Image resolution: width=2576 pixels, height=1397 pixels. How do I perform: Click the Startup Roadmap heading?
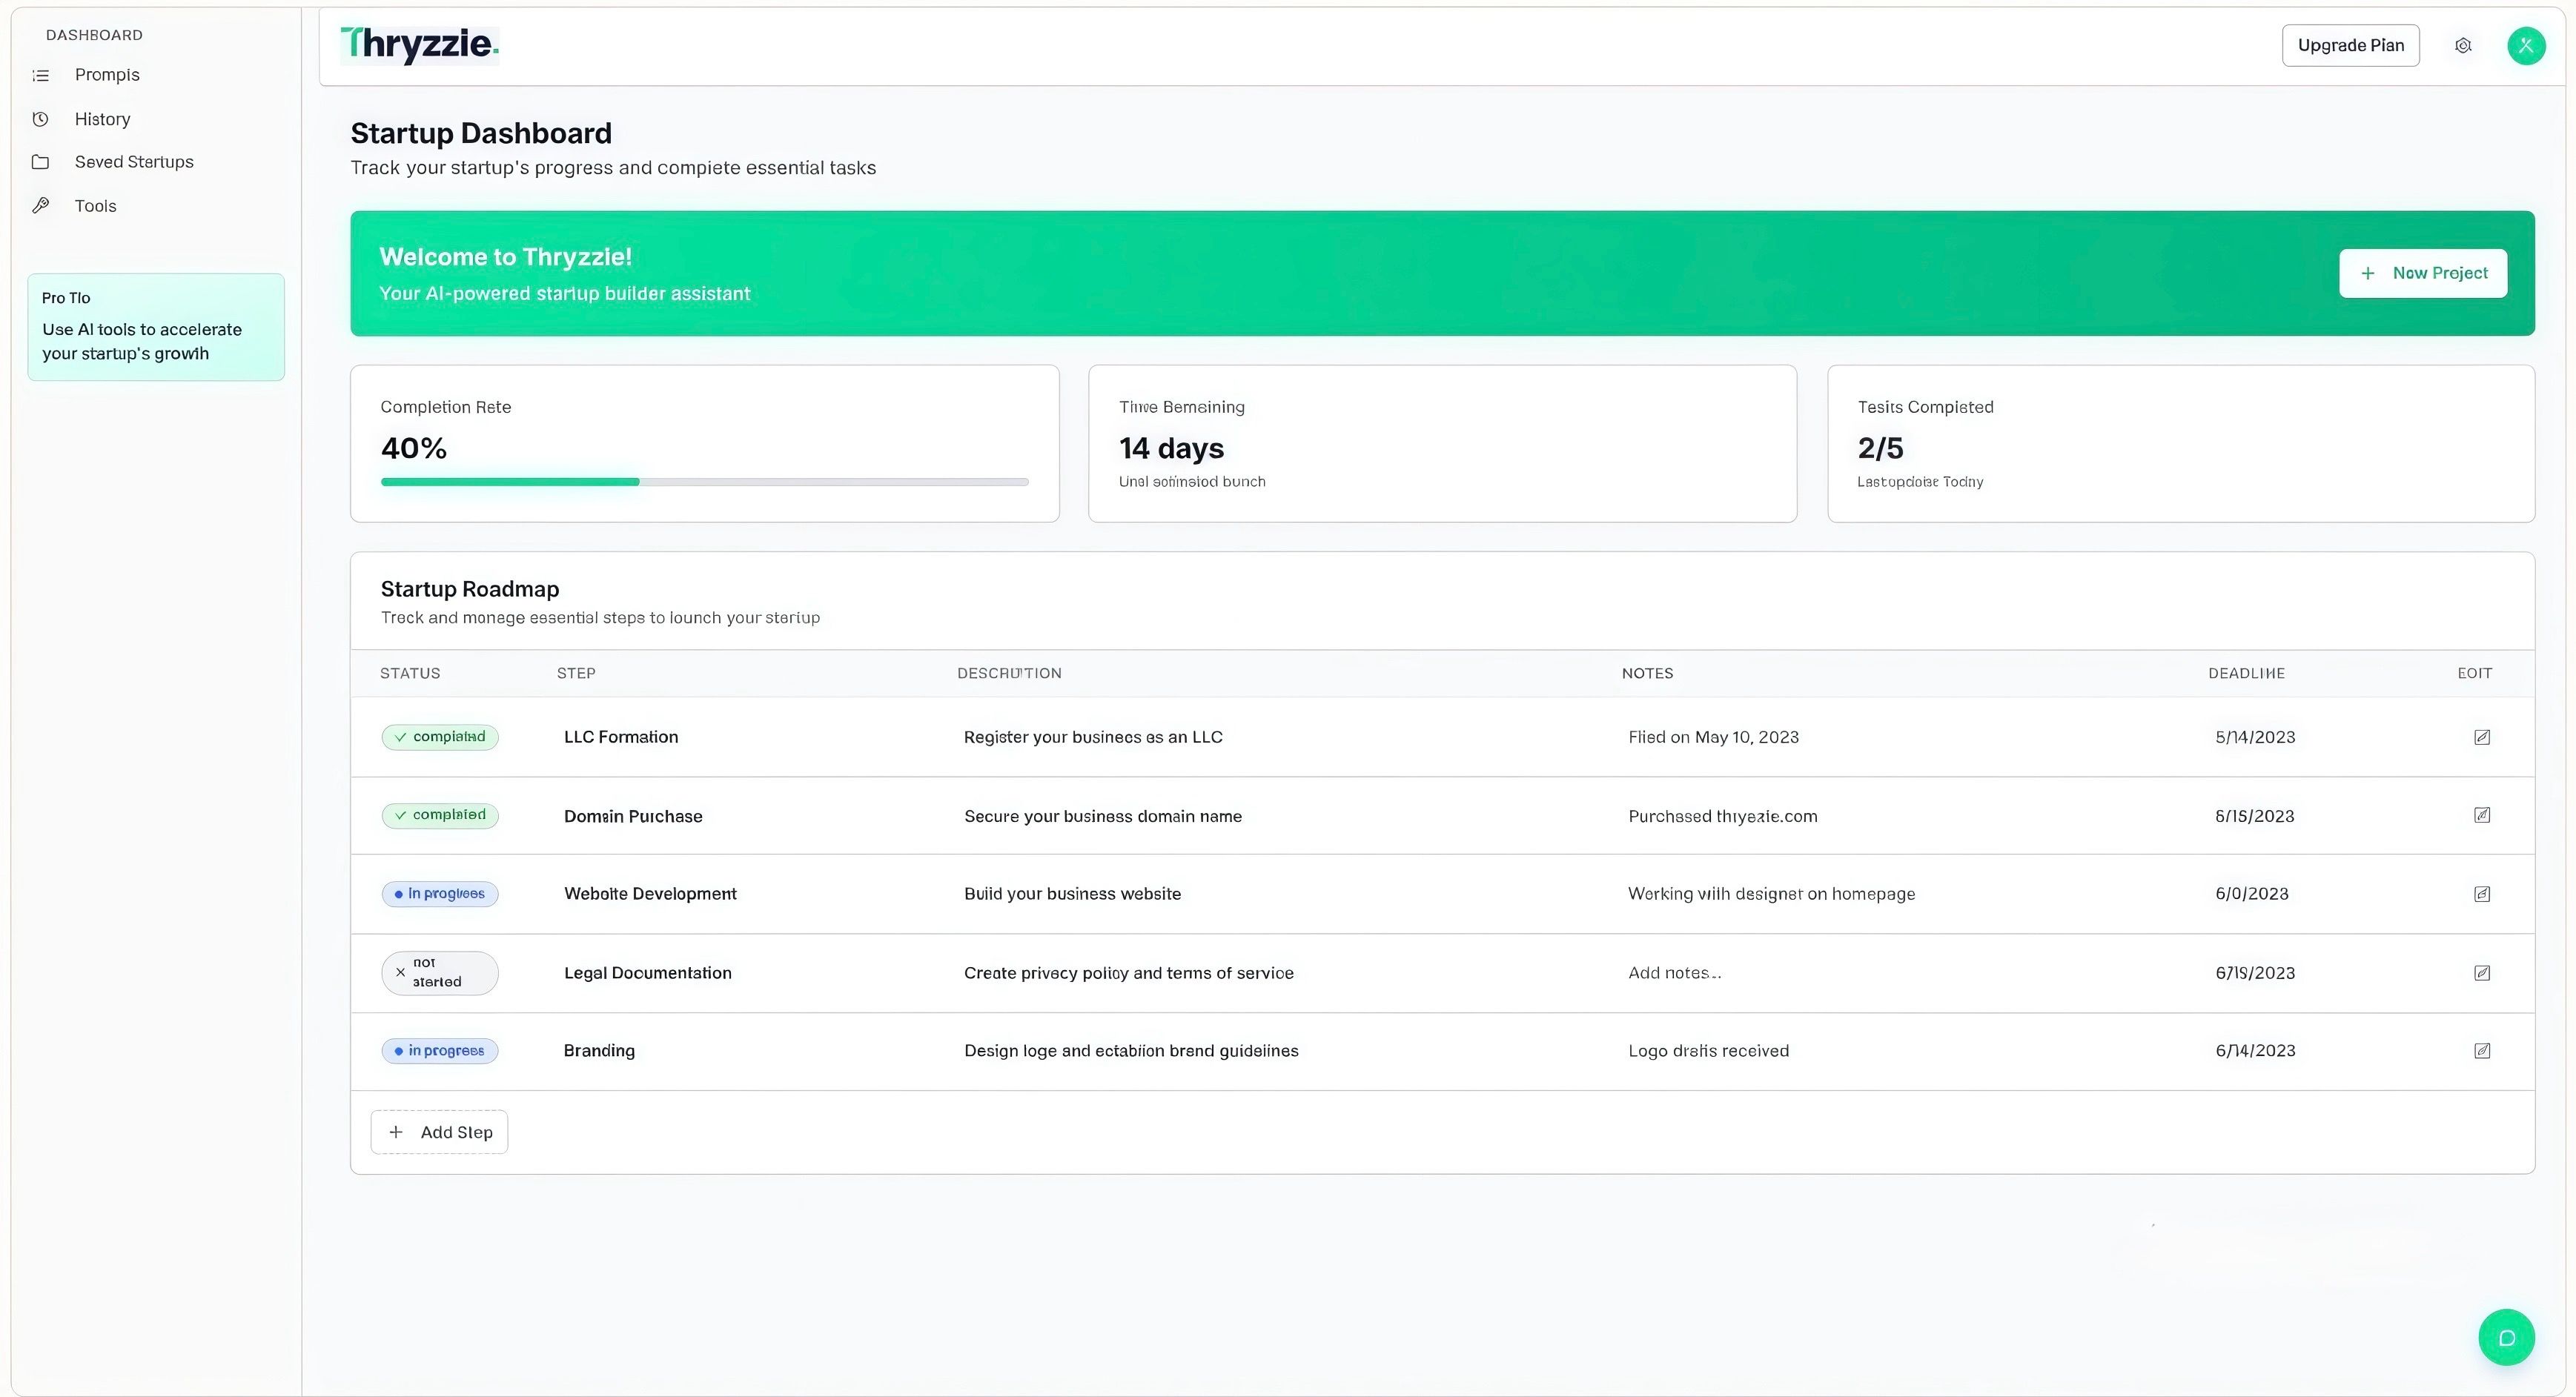tap(470, 589)
